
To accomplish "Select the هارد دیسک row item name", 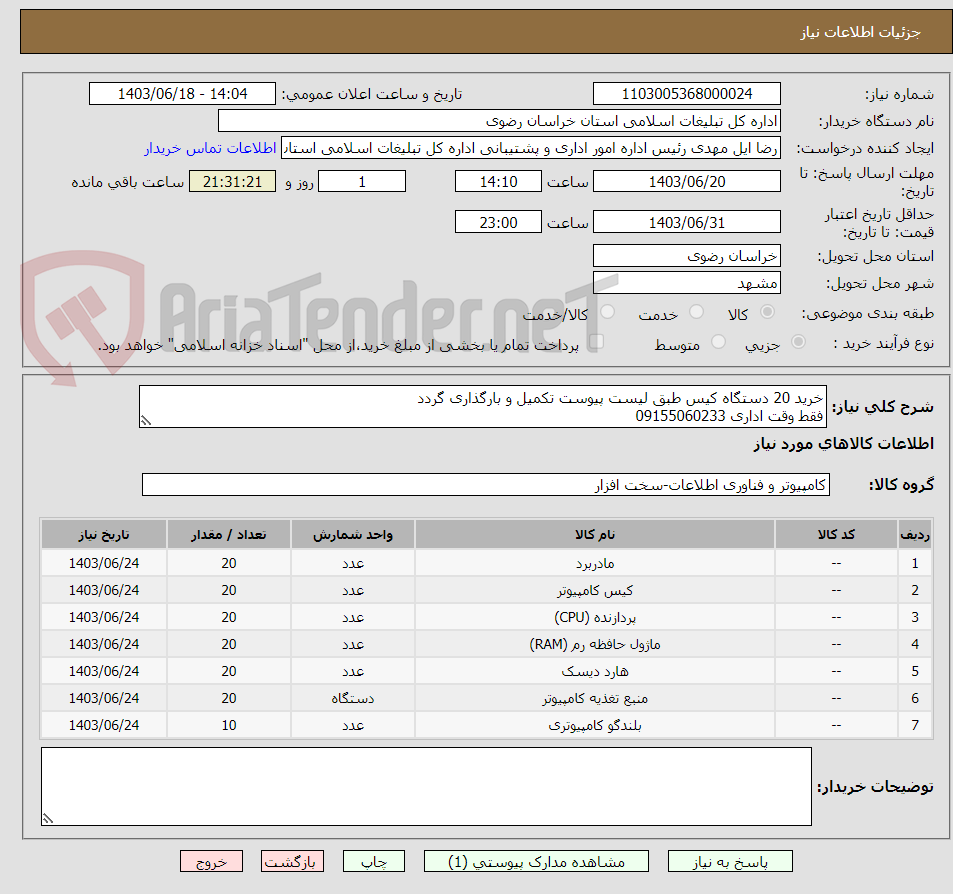I will (x=595, y=672).
